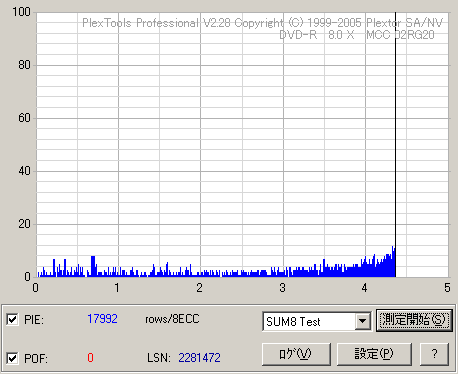Image resolution: width=458 pixels, height=374 pixels.
Task: Click the DVD-R 8.0 X label
Action: pos(316,35)
